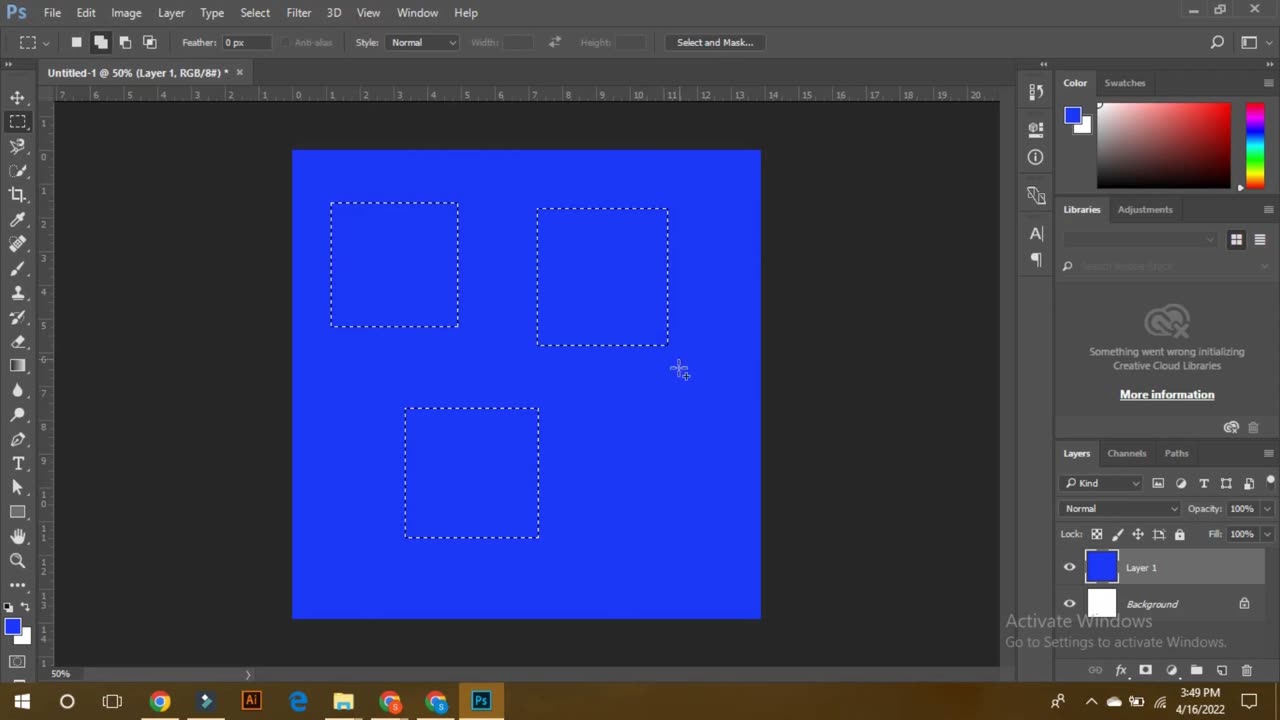Viewport: 1280px width, 720px height.
Task: Delete layer with trash icon
Action: pyautogui.click(x=1246, y=670)
